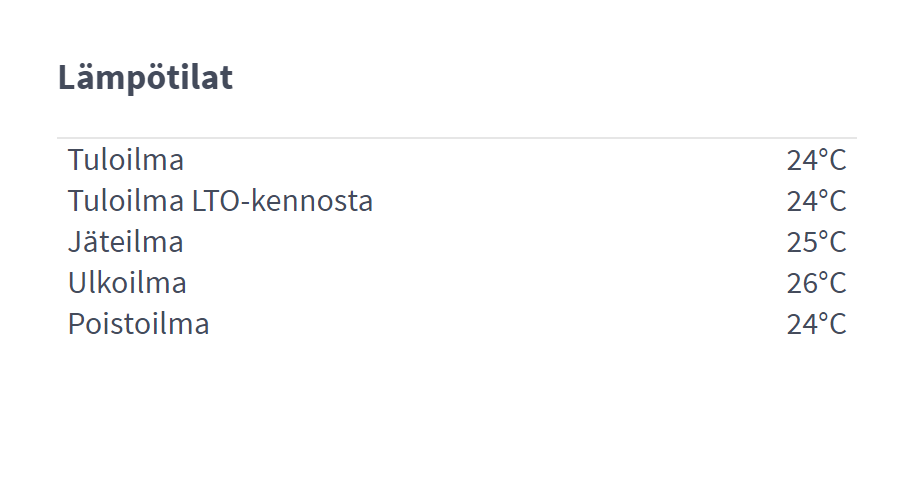Select the Jäteilma row label

point(126,242)
